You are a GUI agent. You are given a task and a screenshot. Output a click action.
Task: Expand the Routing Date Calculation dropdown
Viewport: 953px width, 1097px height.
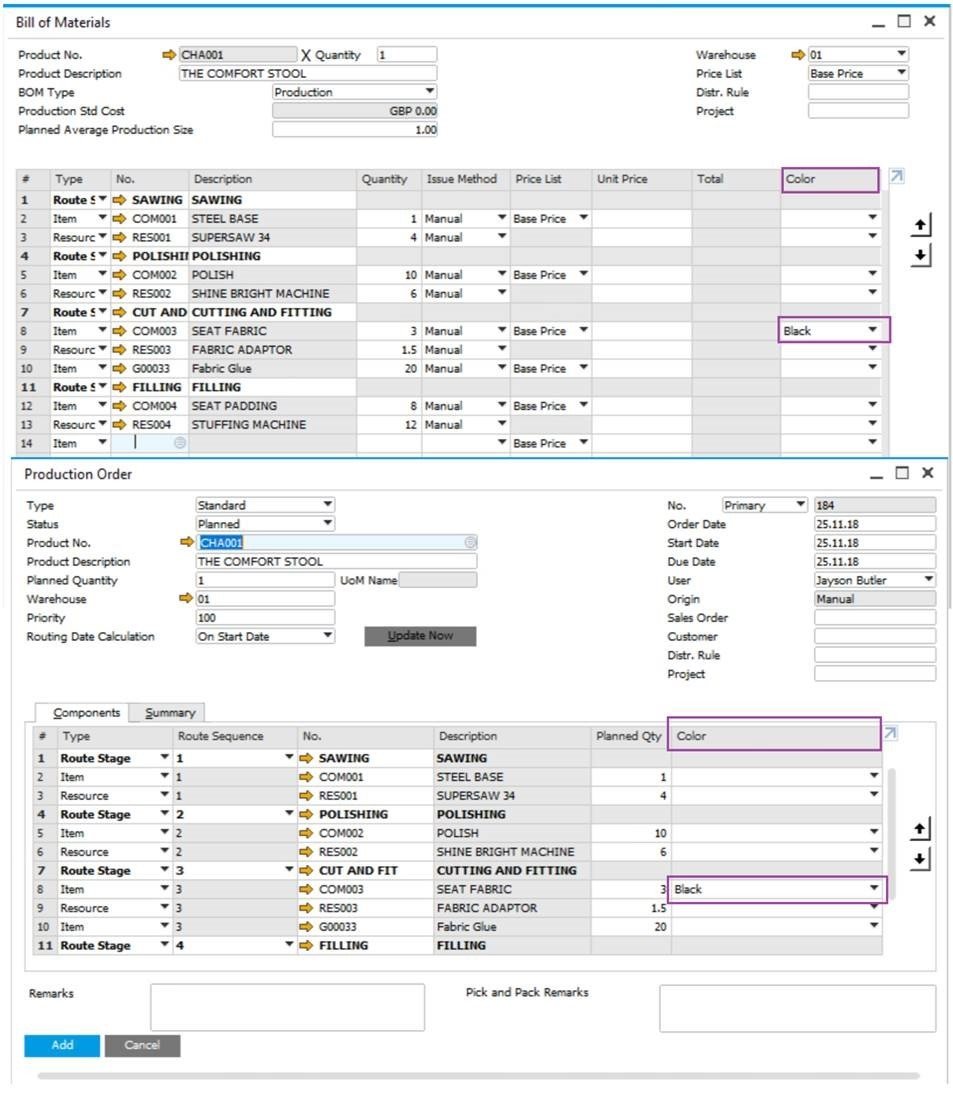tap(328, 636)
